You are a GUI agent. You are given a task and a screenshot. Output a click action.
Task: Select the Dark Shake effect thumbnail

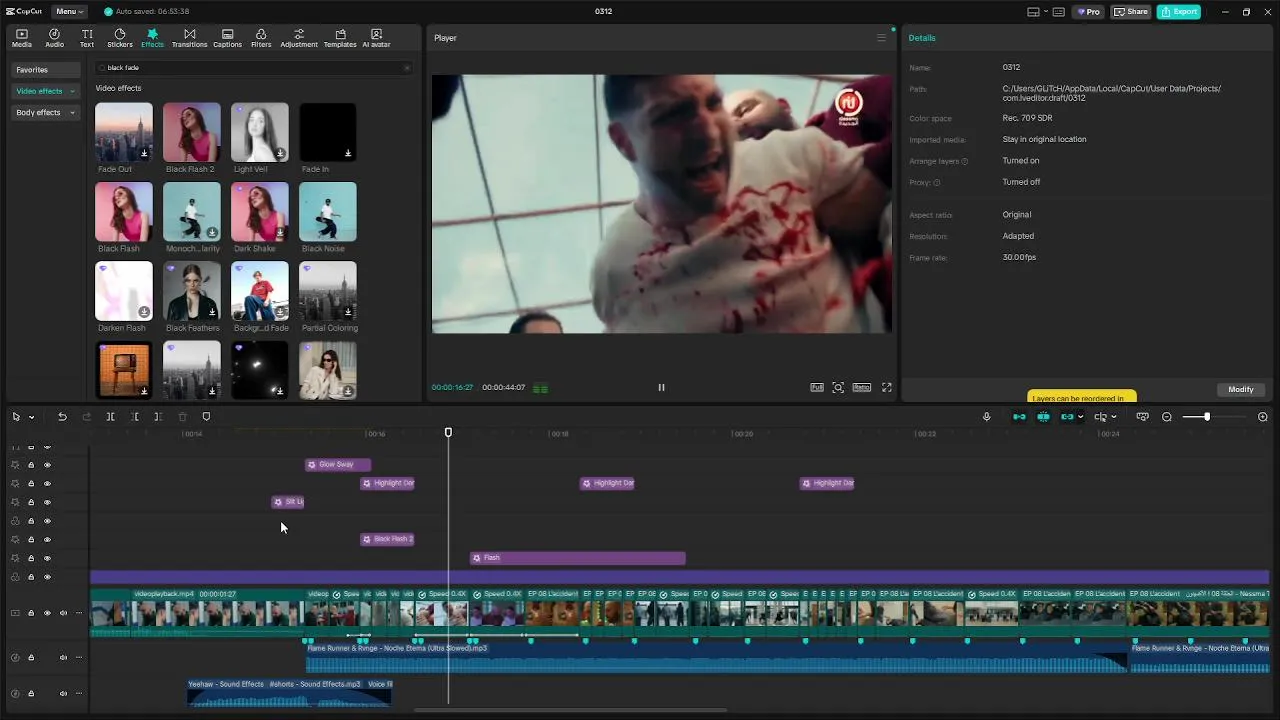(x=260, y=211)
